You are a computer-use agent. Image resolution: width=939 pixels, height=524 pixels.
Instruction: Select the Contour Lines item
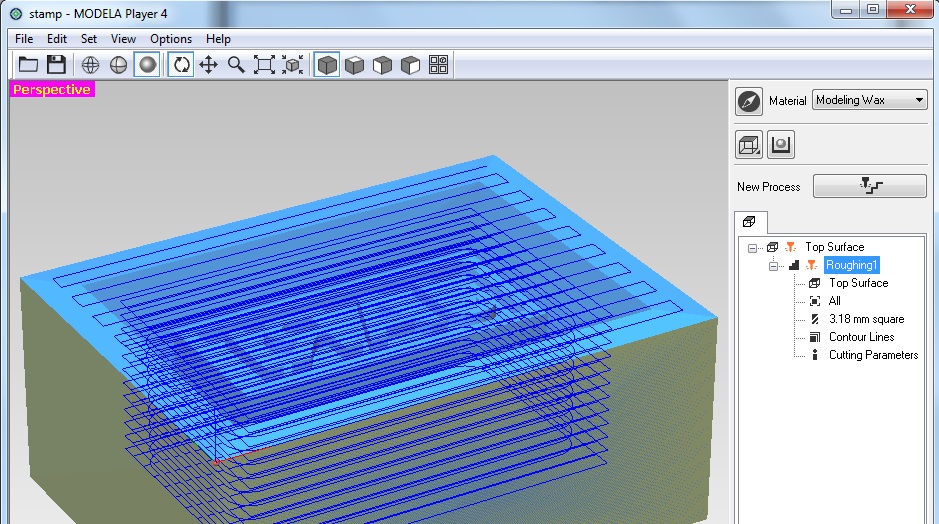pos(861,337)
